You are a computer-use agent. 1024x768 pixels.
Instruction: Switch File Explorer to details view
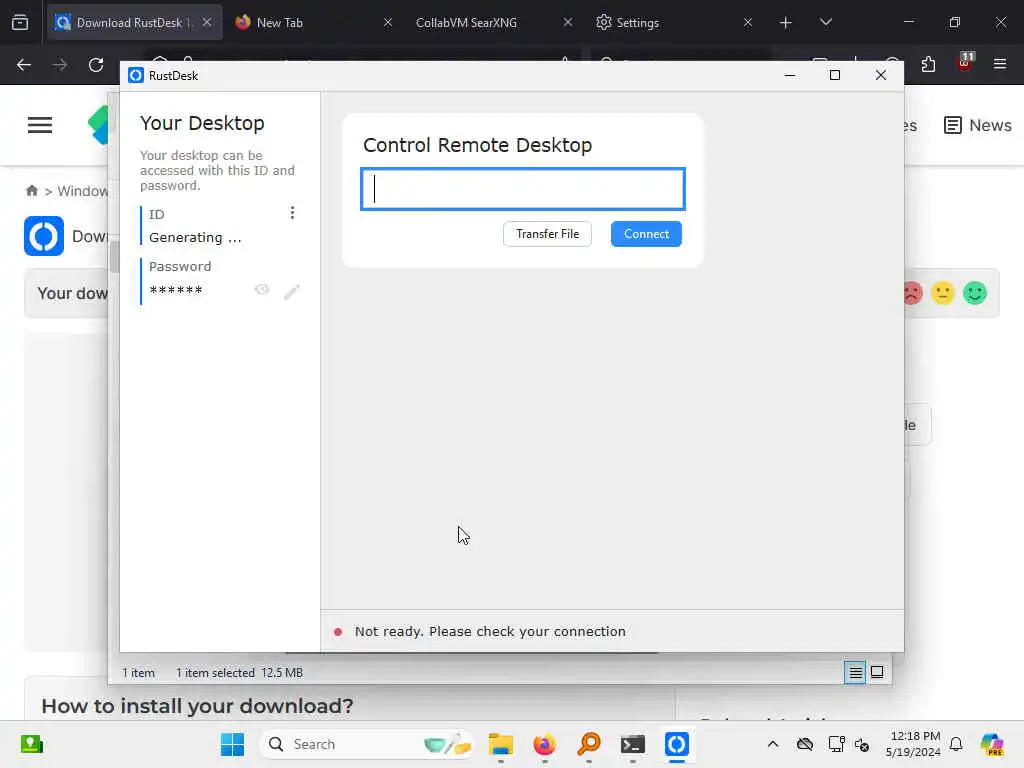pyautogui.click(x=855, y=672)
